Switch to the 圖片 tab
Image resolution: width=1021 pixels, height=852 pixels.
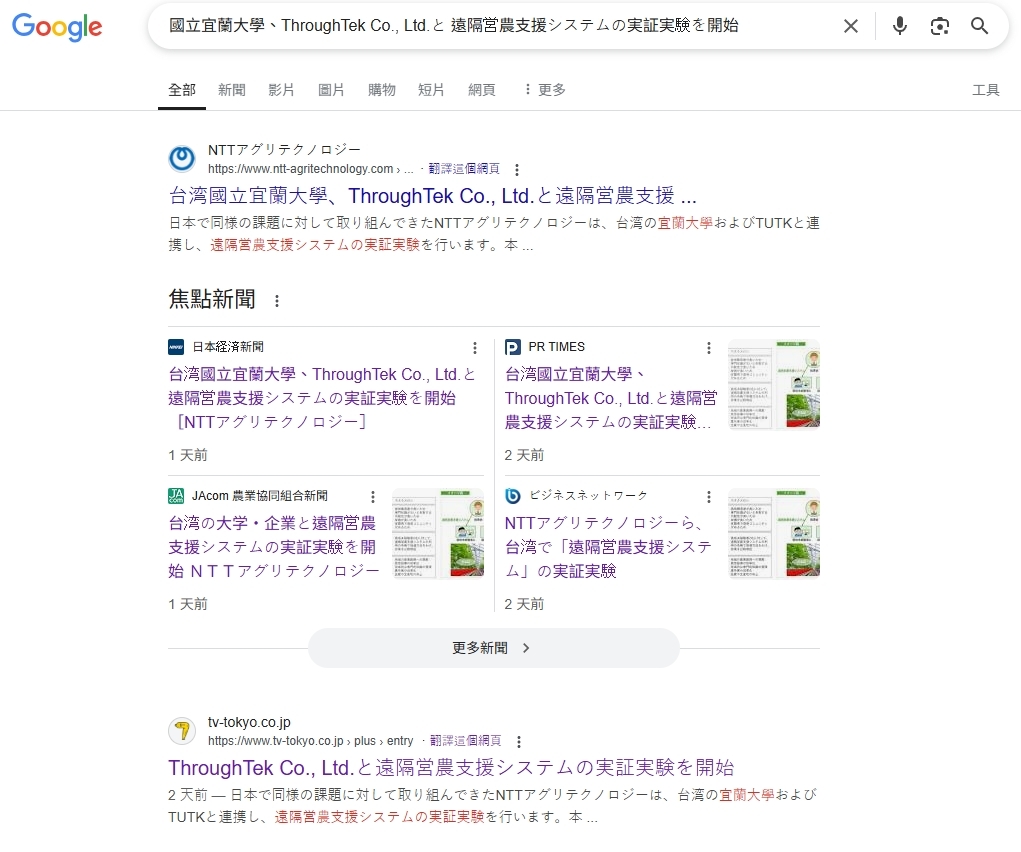[331, 90]
